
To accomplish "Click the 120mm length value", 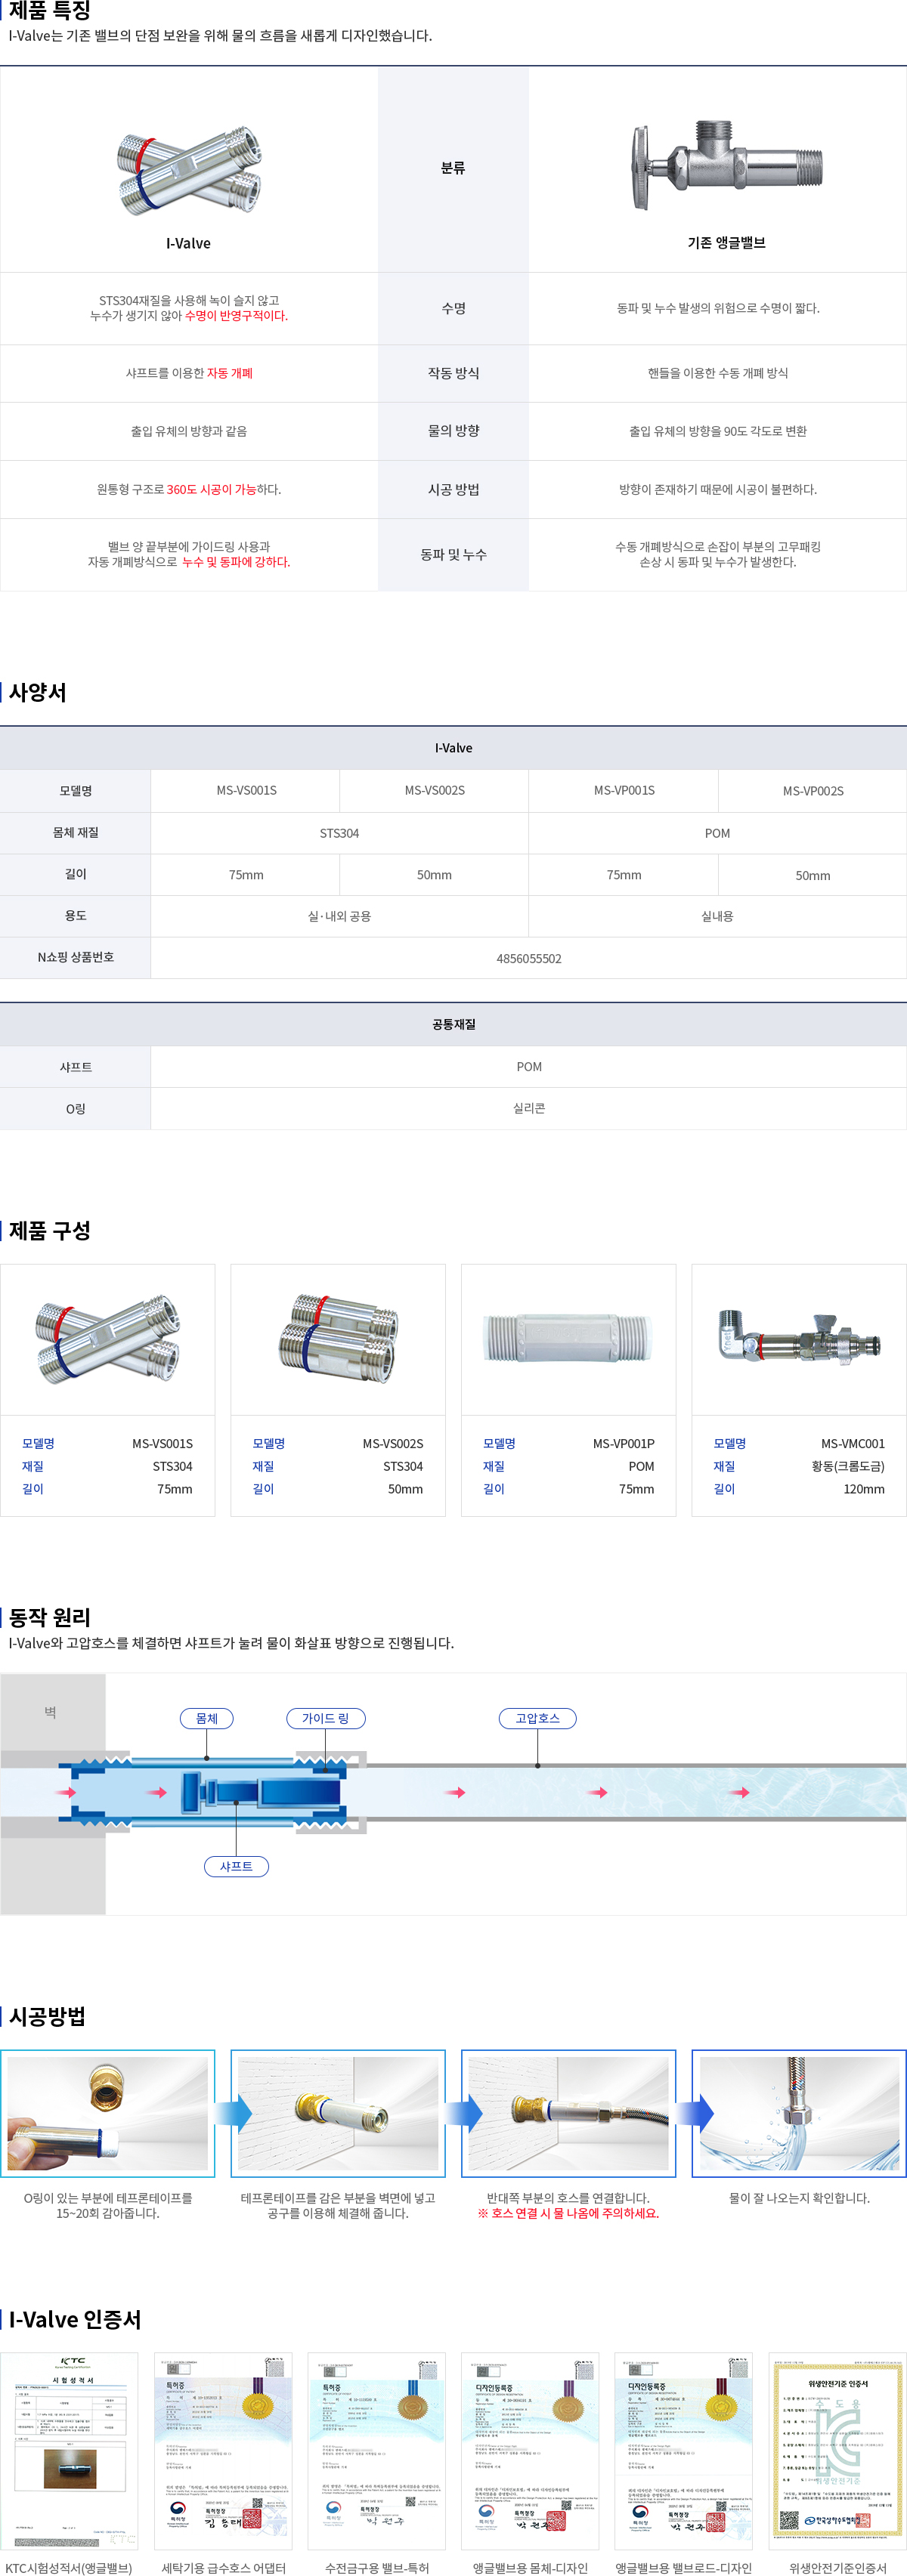I will point(864,1489).
